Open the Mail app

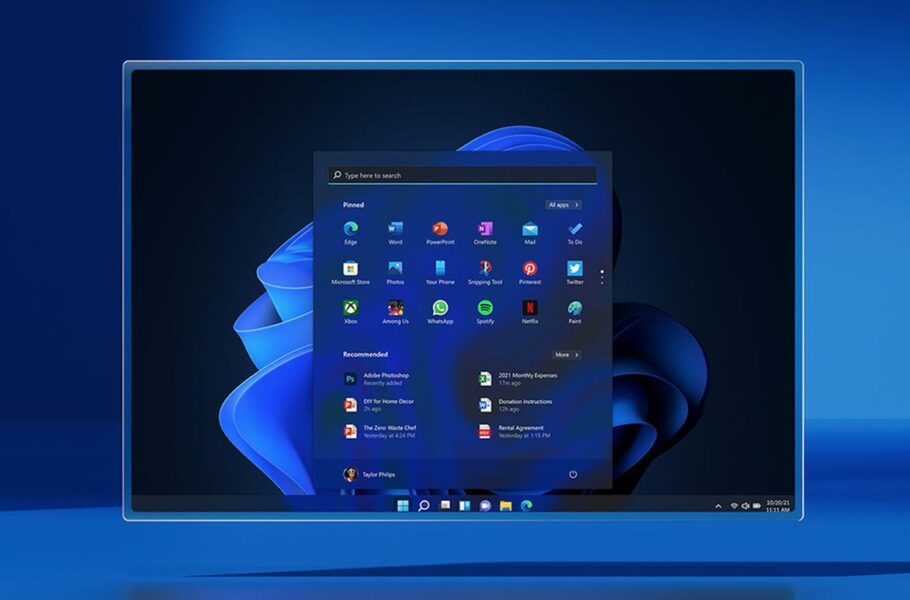[530, 233]
